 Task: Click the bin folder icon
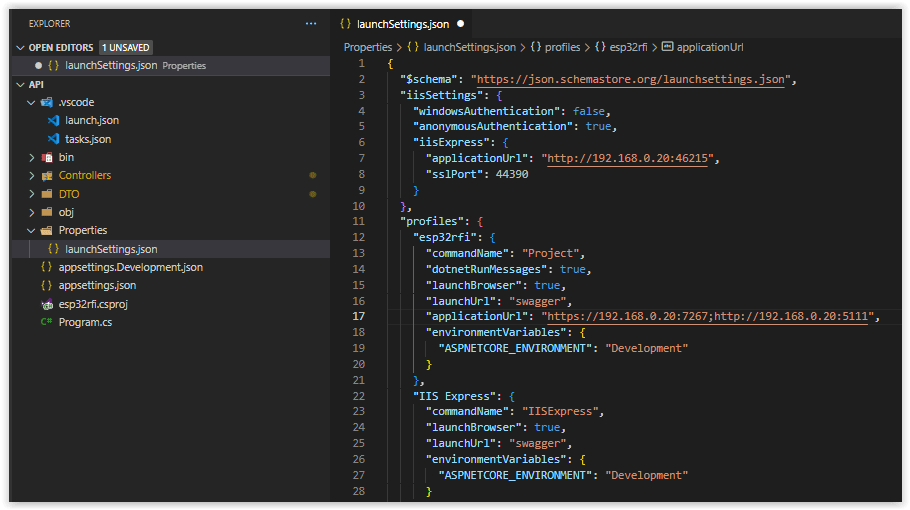pos(47,157)
